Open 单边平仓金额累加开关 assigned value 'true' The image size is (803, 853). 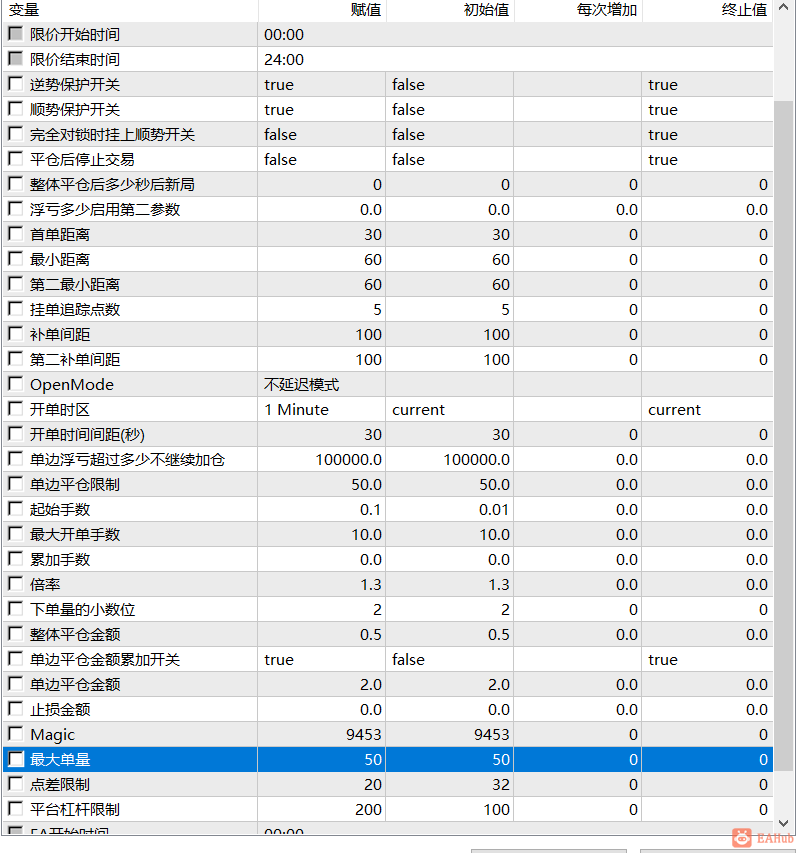pyautogui.click(x=322, y=659)
